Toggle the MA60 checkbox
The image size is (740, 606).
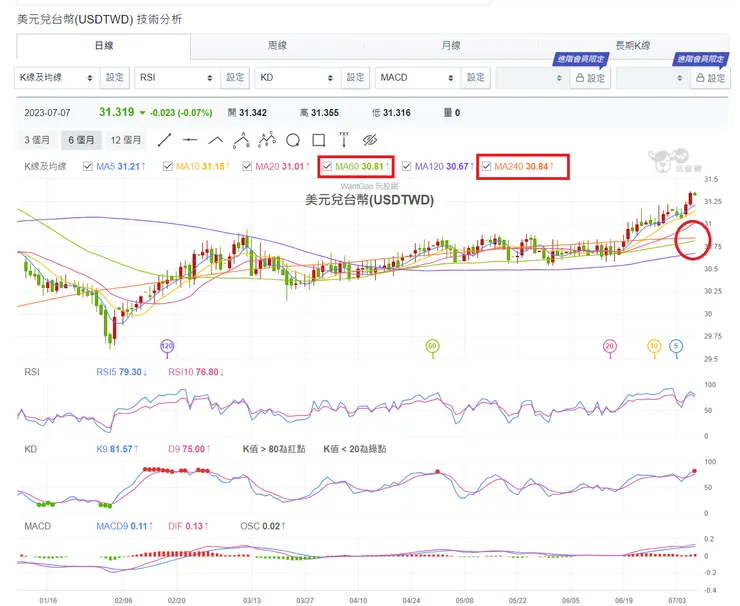327,166
